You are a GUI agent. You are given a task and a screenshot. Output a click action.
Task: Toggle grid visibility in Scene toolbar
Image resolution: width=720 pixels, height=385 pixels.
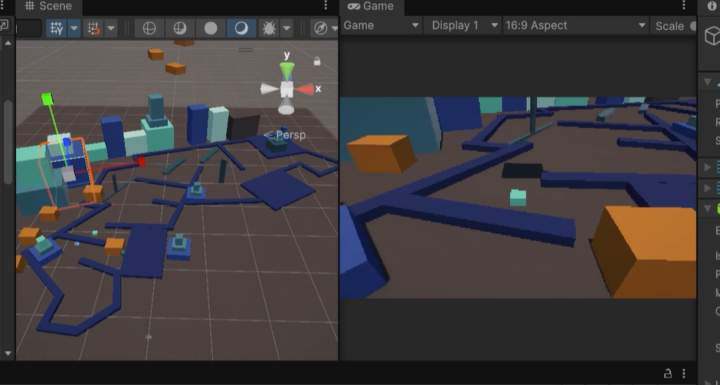pyautogui.click(x=56, y=28)
